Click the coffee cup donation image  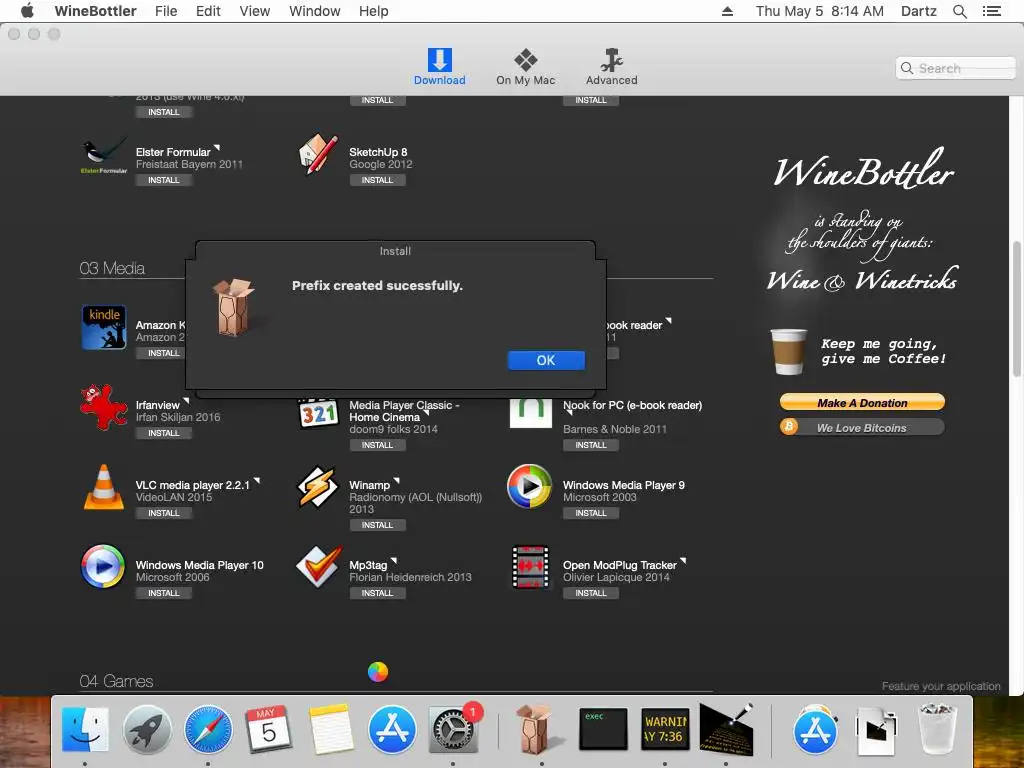tap(788, 351)
